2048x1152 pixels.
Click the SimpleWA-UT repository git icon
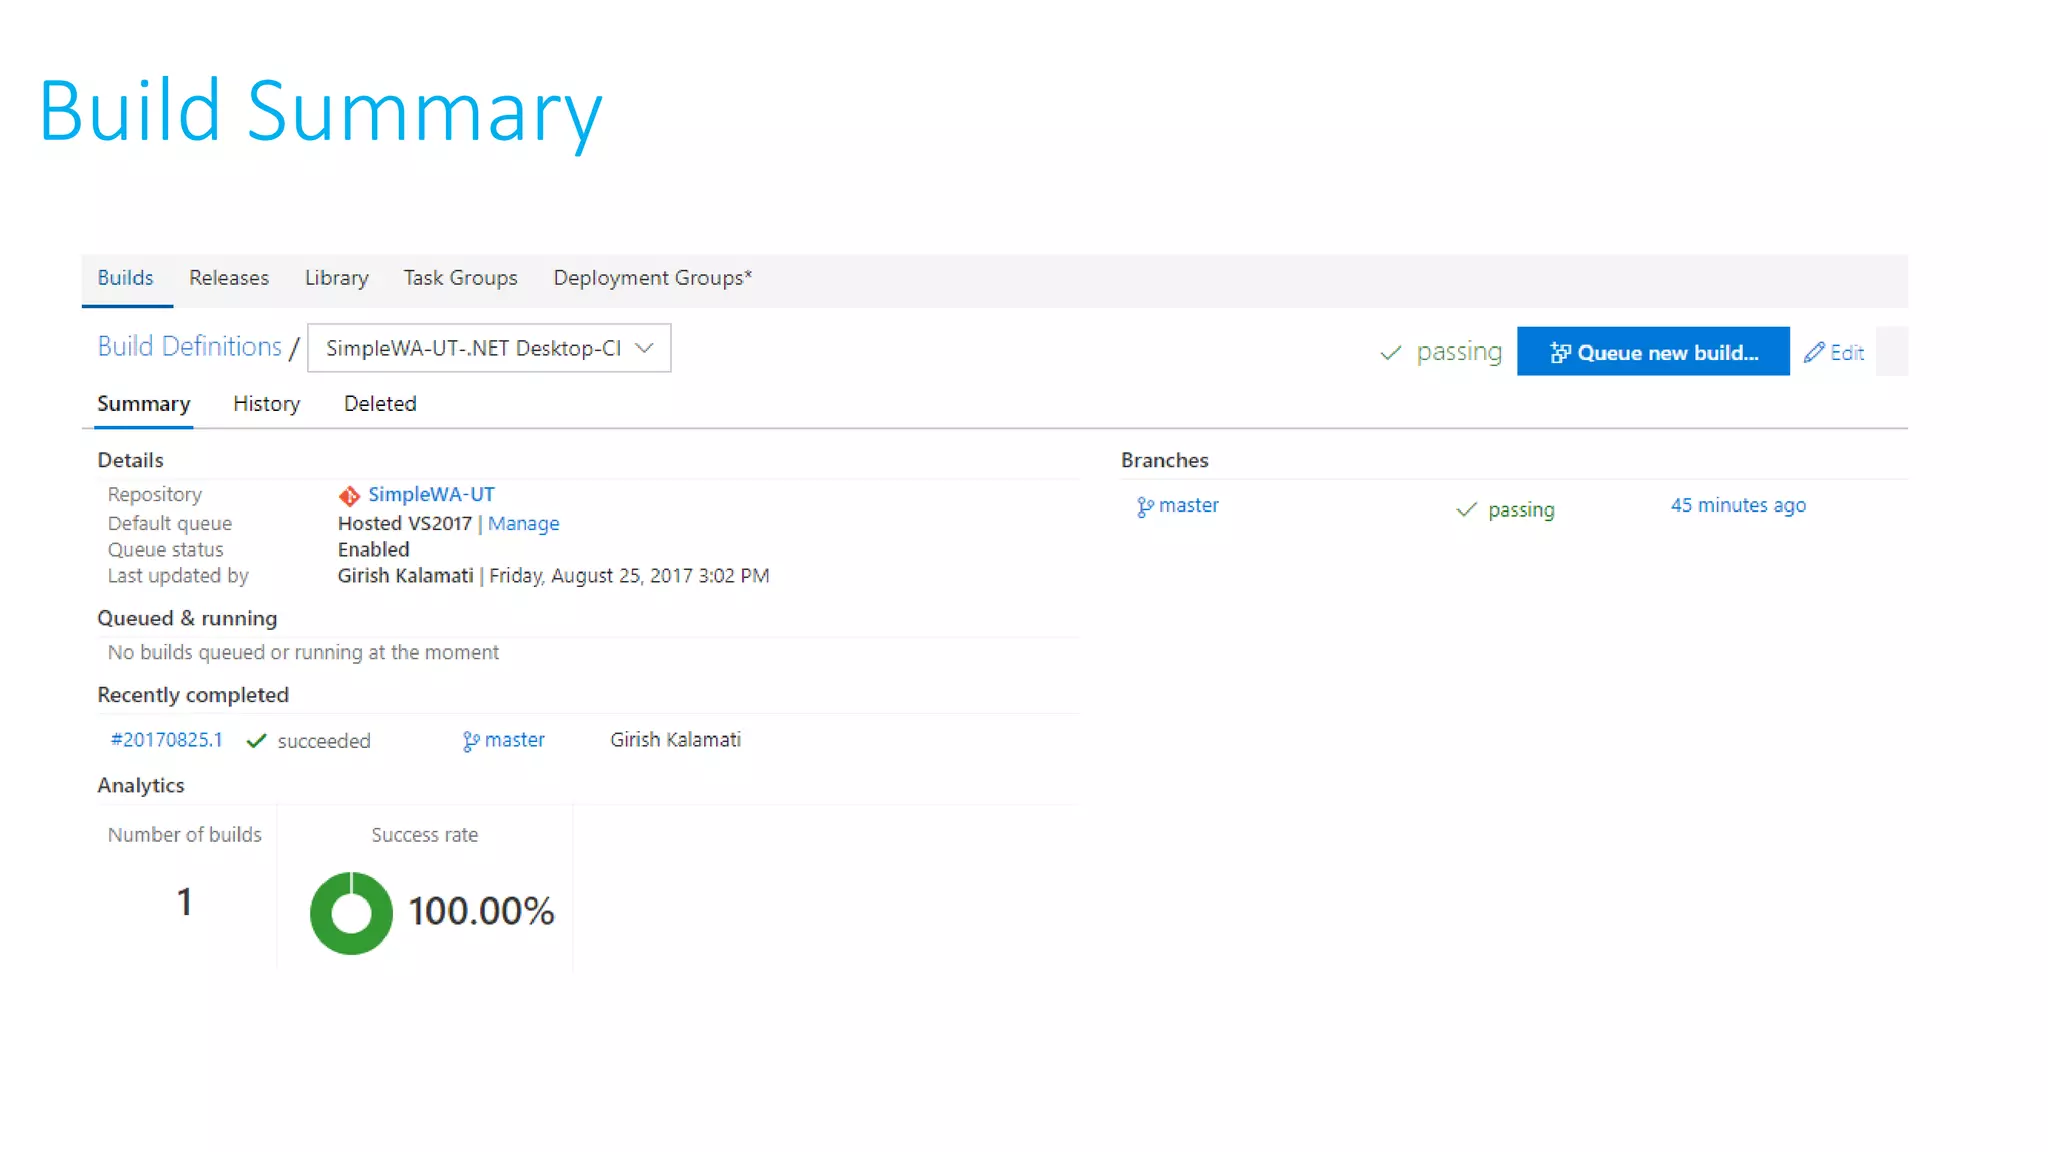[x=348, y=496]
